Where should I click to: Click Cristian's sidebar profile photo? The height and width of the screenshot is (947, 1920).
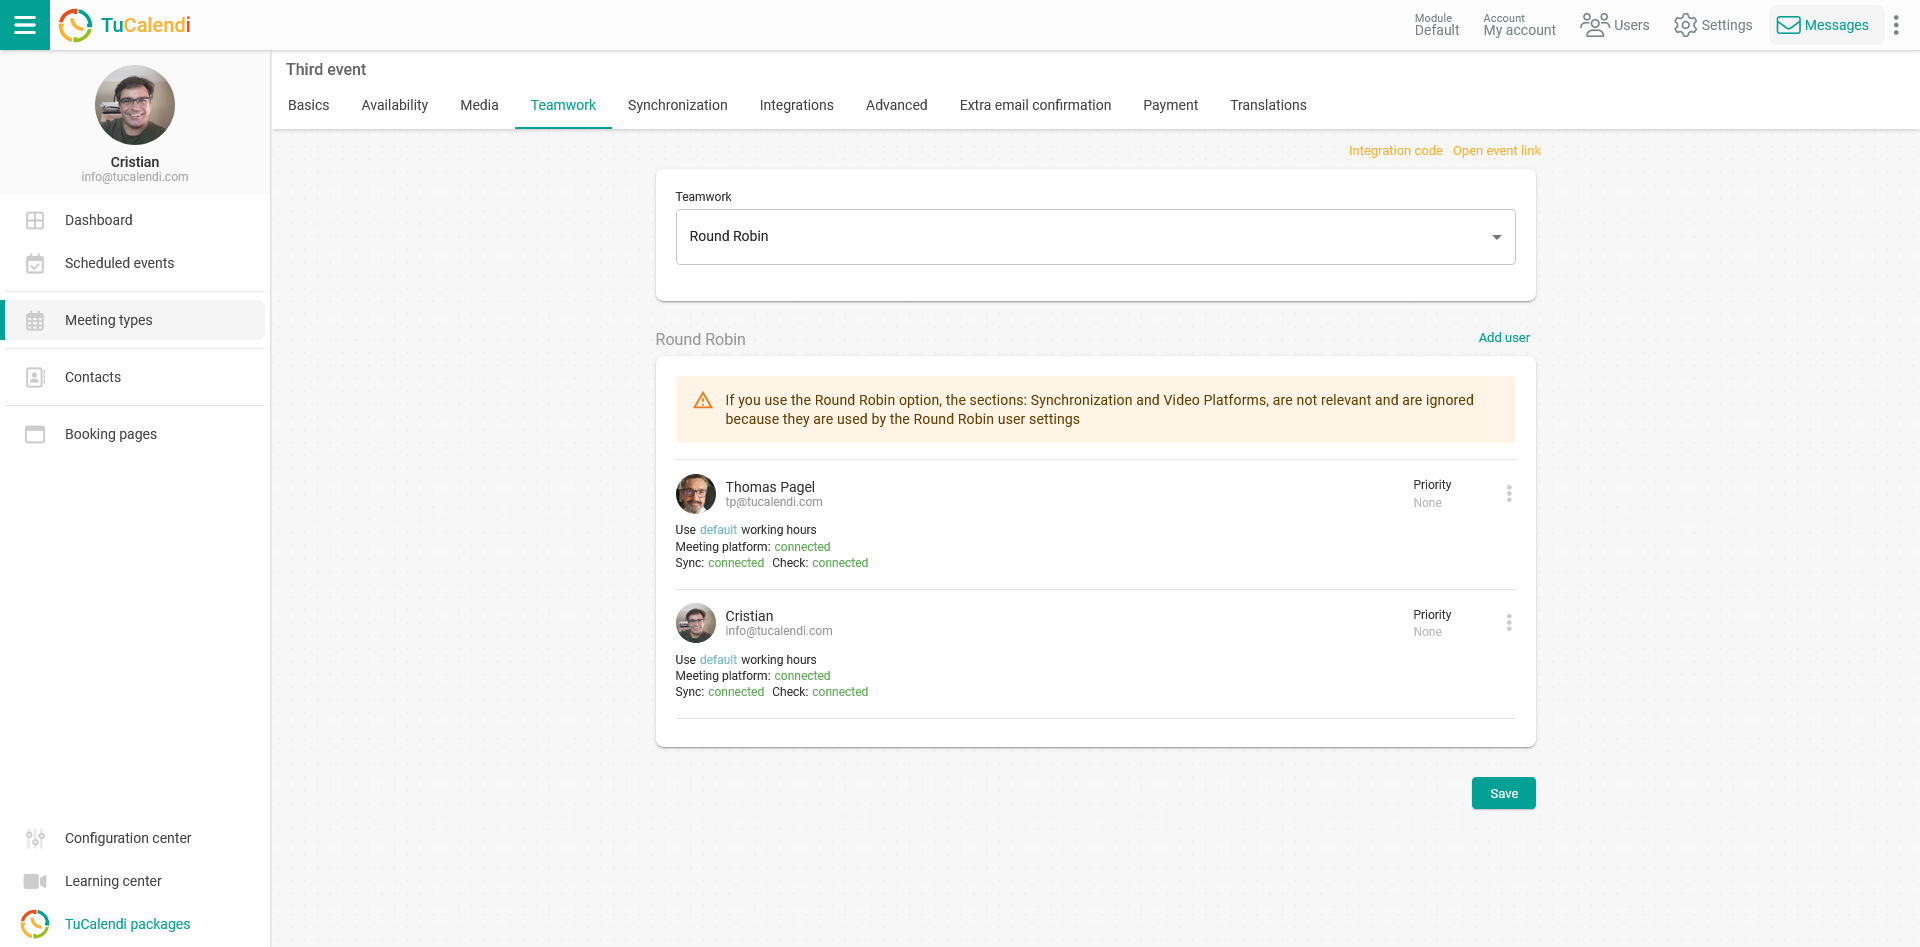pos(135,105)
